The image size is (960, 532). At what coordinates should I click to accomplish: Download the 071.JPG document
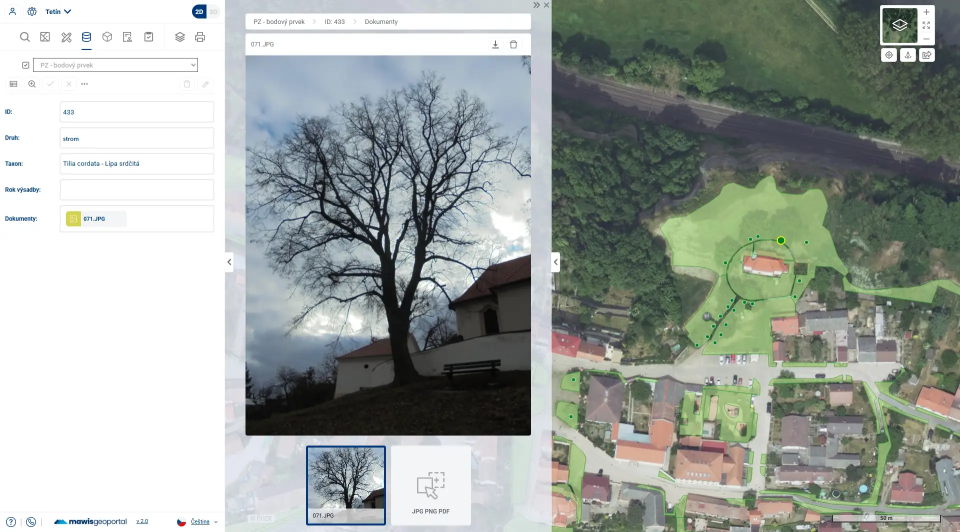495,44
